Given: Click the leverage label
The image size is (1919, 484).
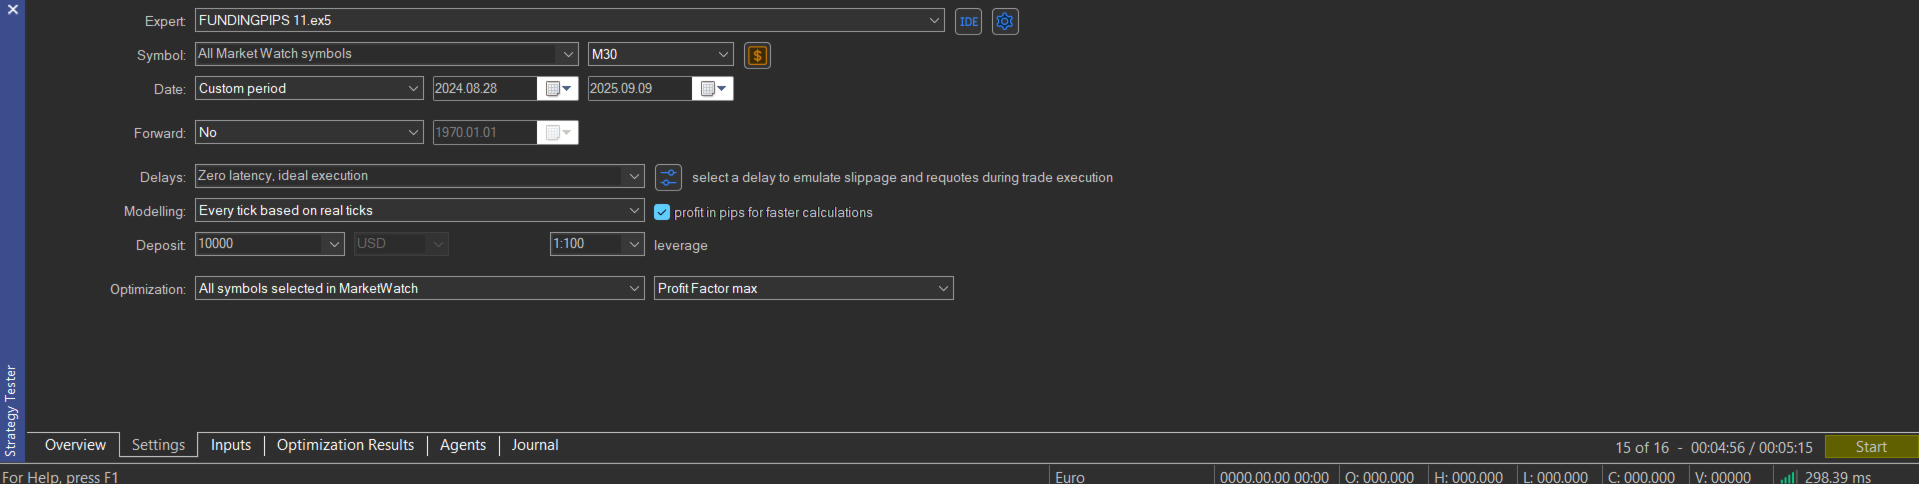Looking at the screenshot, I should pyautogui.click(x=681, y=245).
